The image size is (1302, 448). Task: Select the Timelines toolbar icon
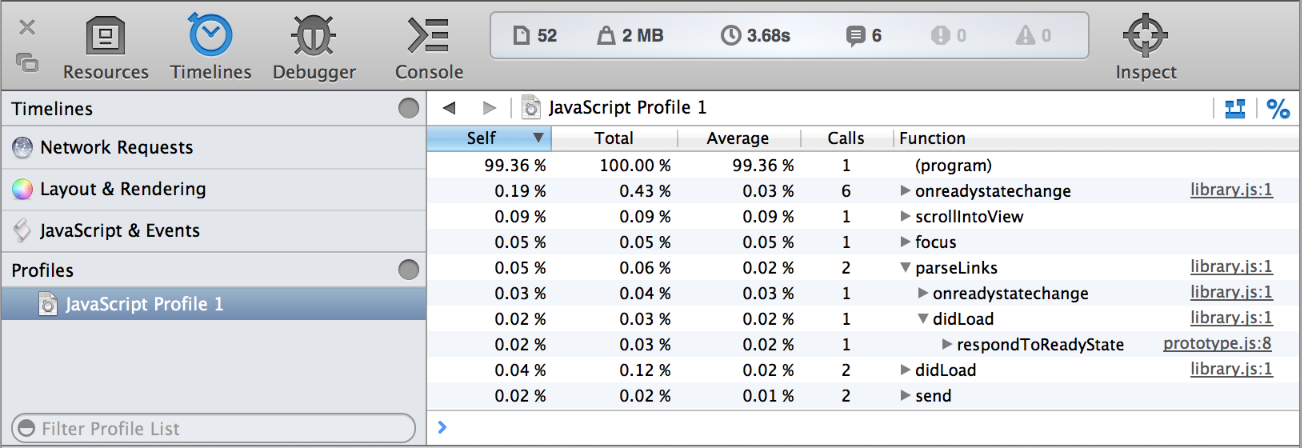210,37
